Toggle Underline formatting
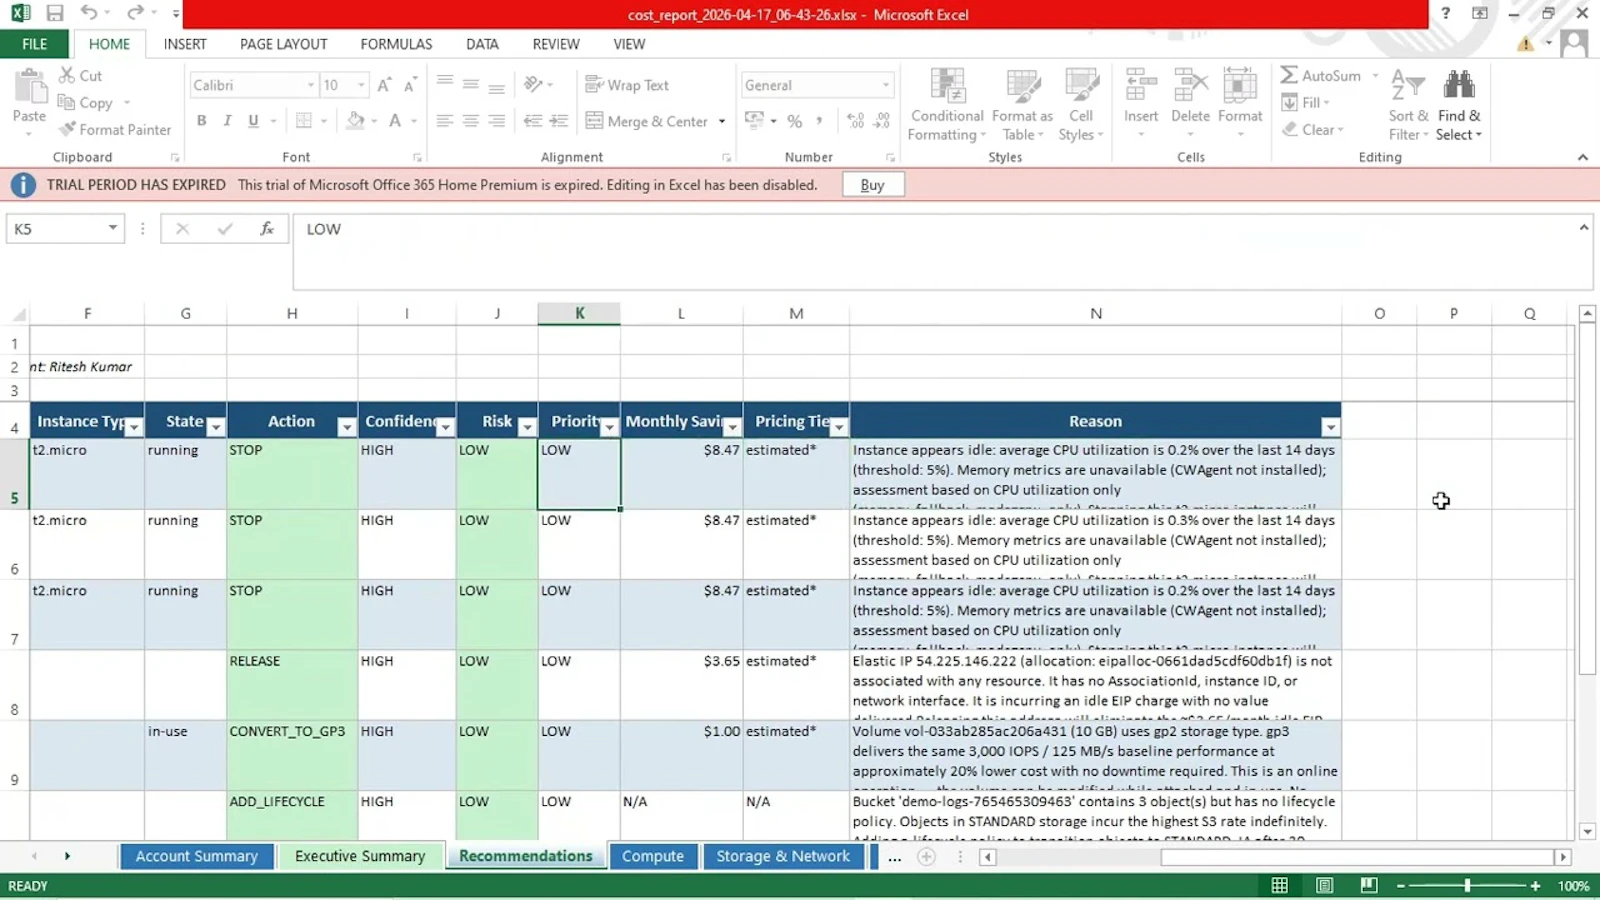1600x900 pixels. click(253, 120)
